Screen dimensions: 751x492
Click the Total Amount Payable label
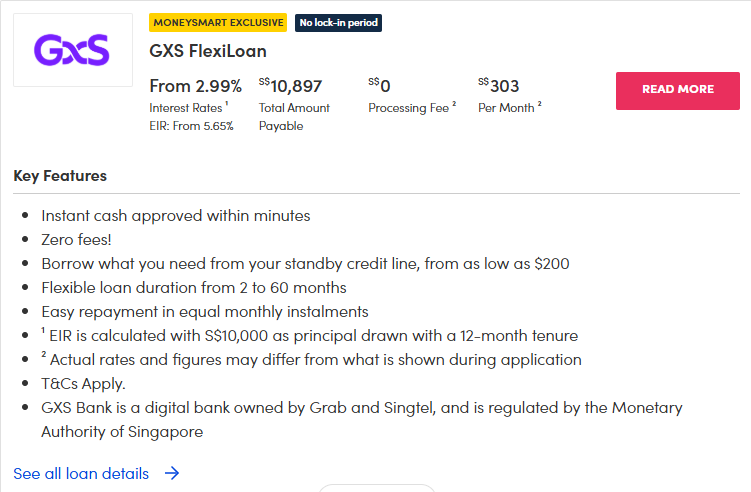[293, 116]
